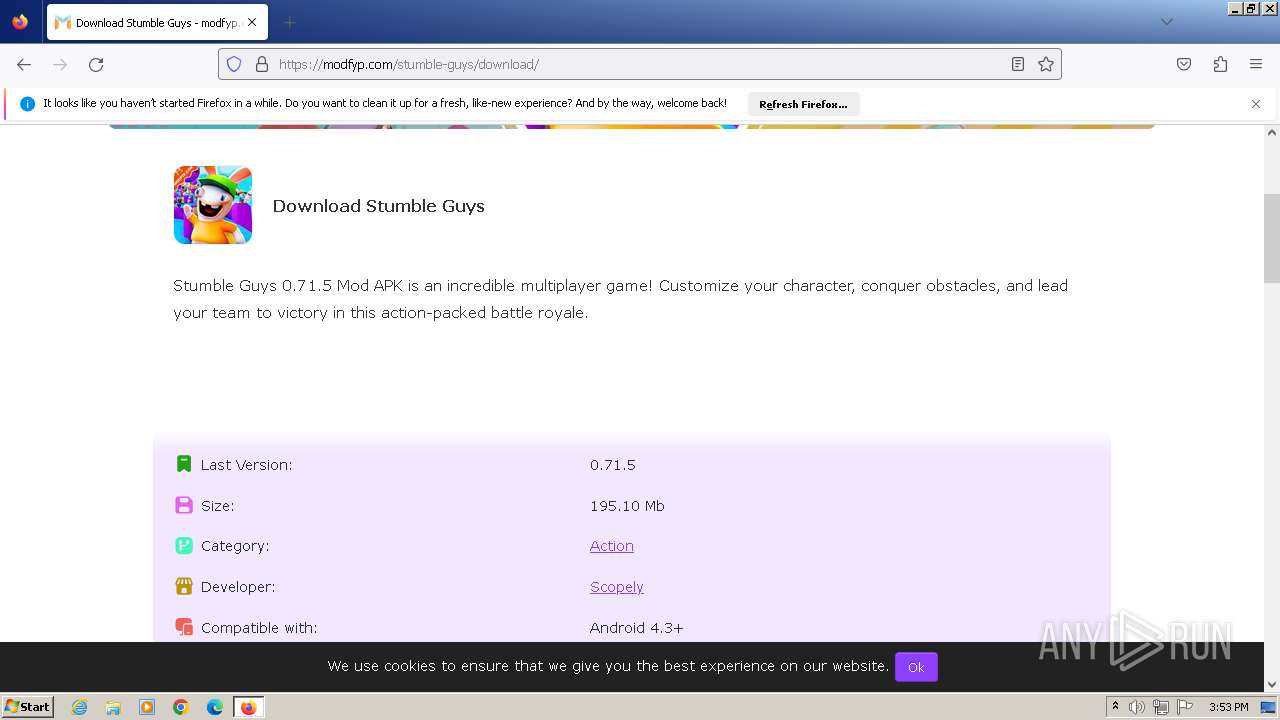The width and height of the screenshot is (1280, 720).
Task: Open the Action category link
Action: click(612, 546)
